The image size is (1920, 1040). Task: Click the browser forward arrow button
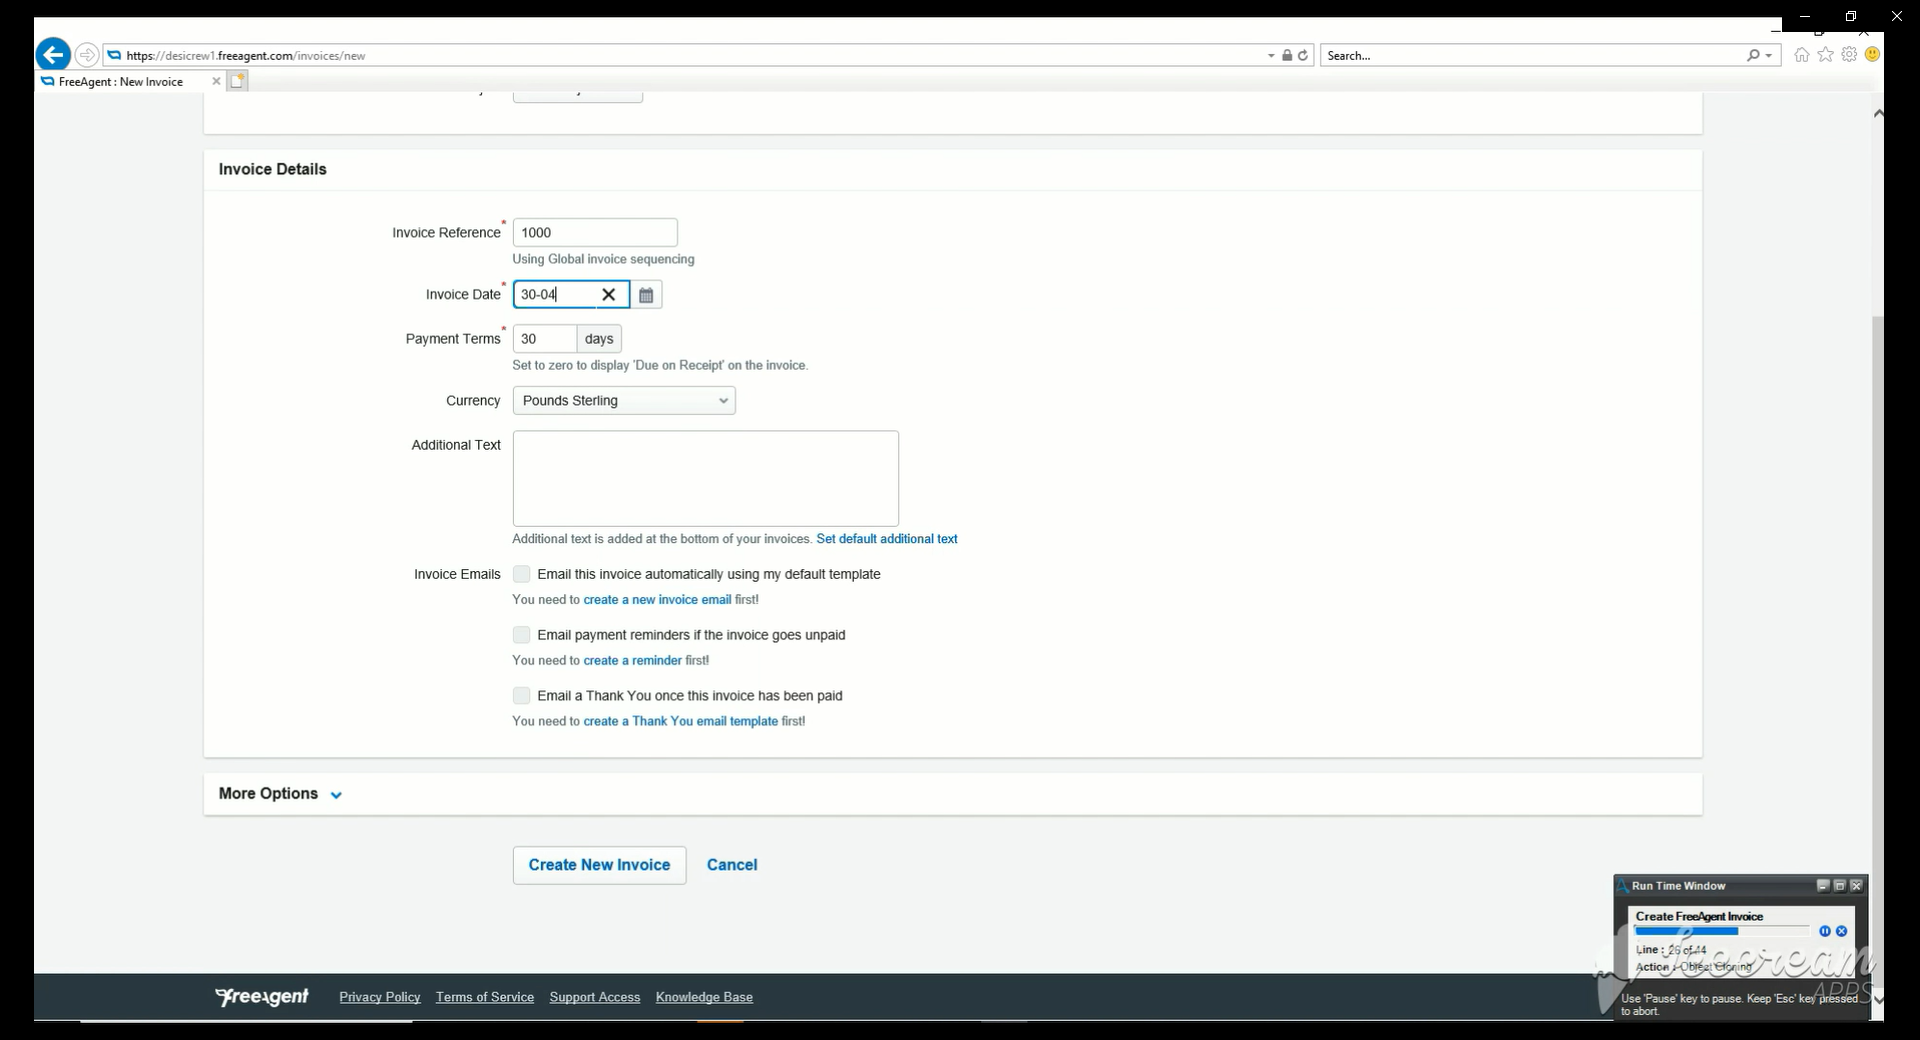pos(87,55)
